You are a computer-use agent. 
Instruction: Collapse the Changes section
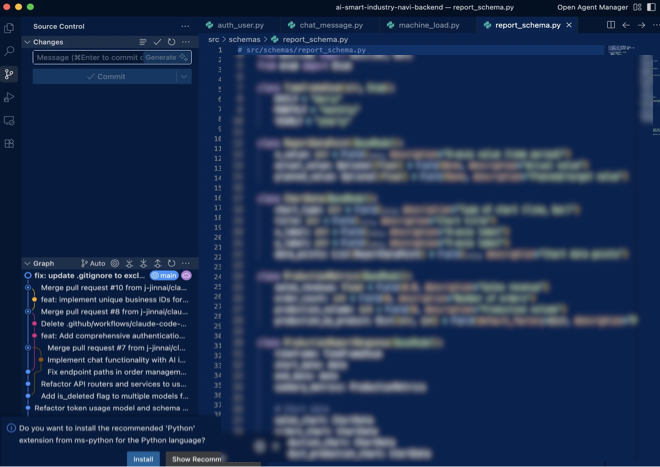pyautogui.click(x=27, y=42)
